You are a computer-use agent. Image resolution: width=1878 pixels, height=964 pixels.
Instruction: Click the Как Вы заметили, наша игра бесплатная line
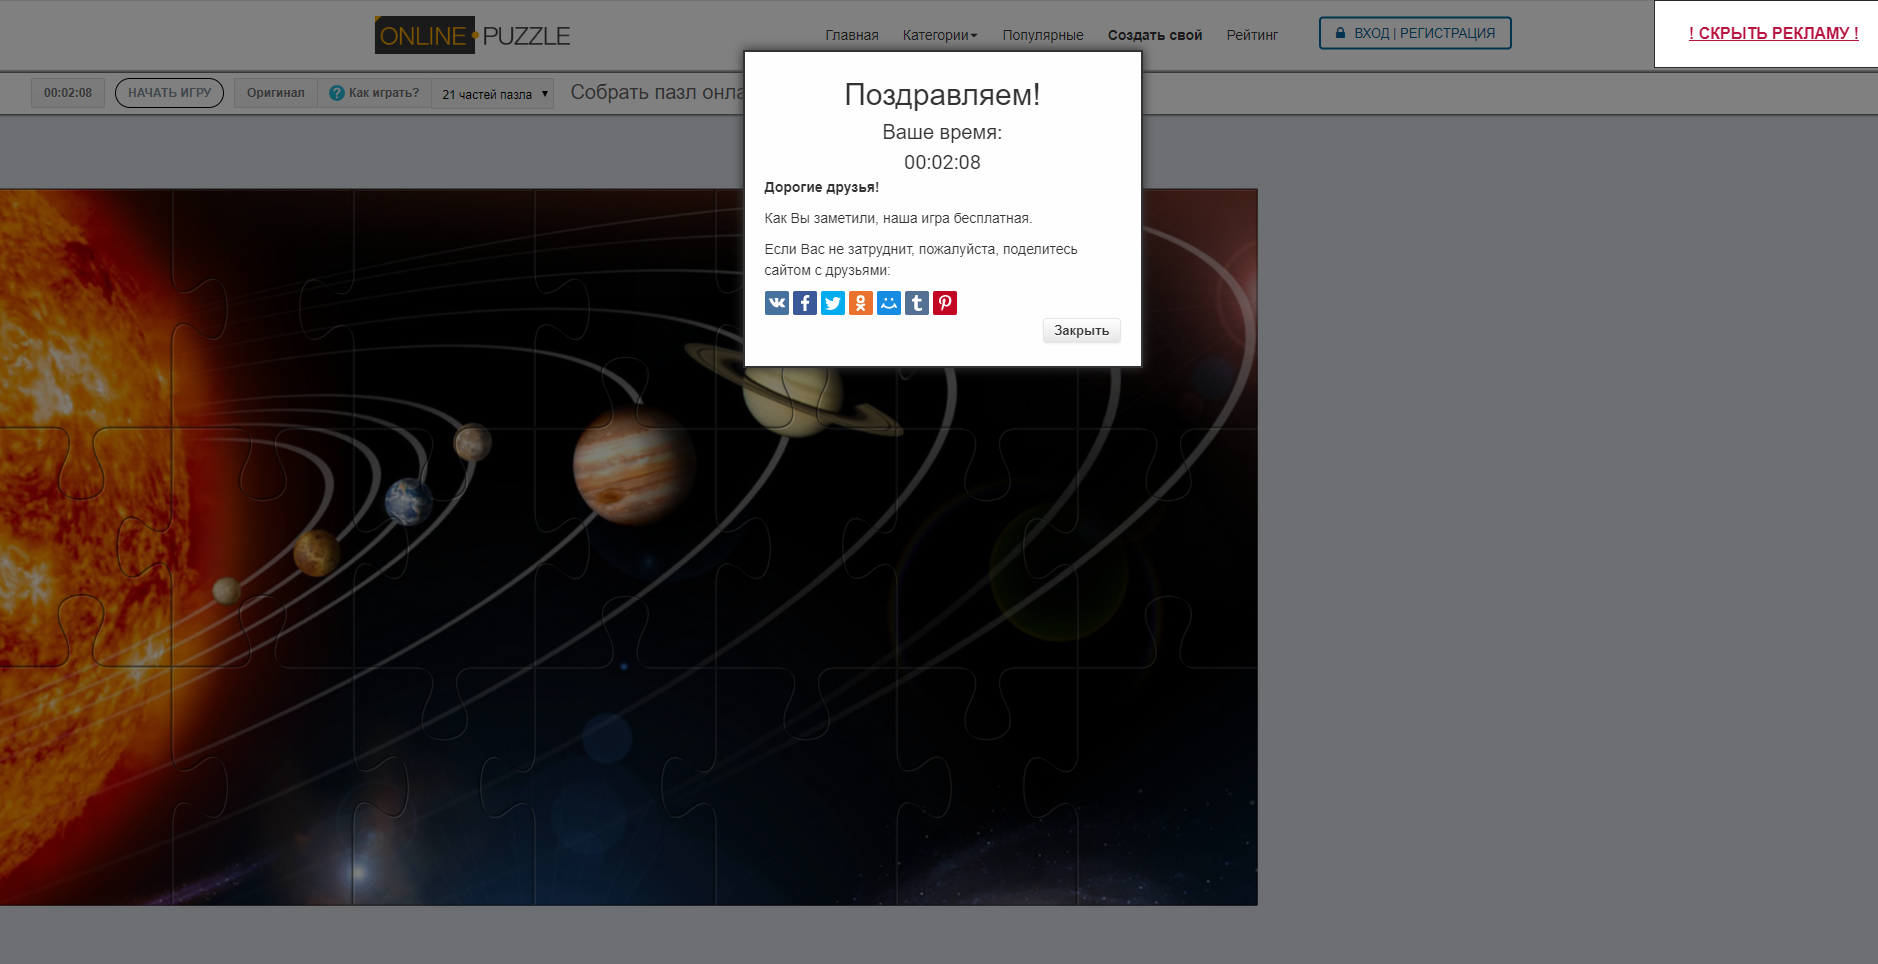[898, 218]
